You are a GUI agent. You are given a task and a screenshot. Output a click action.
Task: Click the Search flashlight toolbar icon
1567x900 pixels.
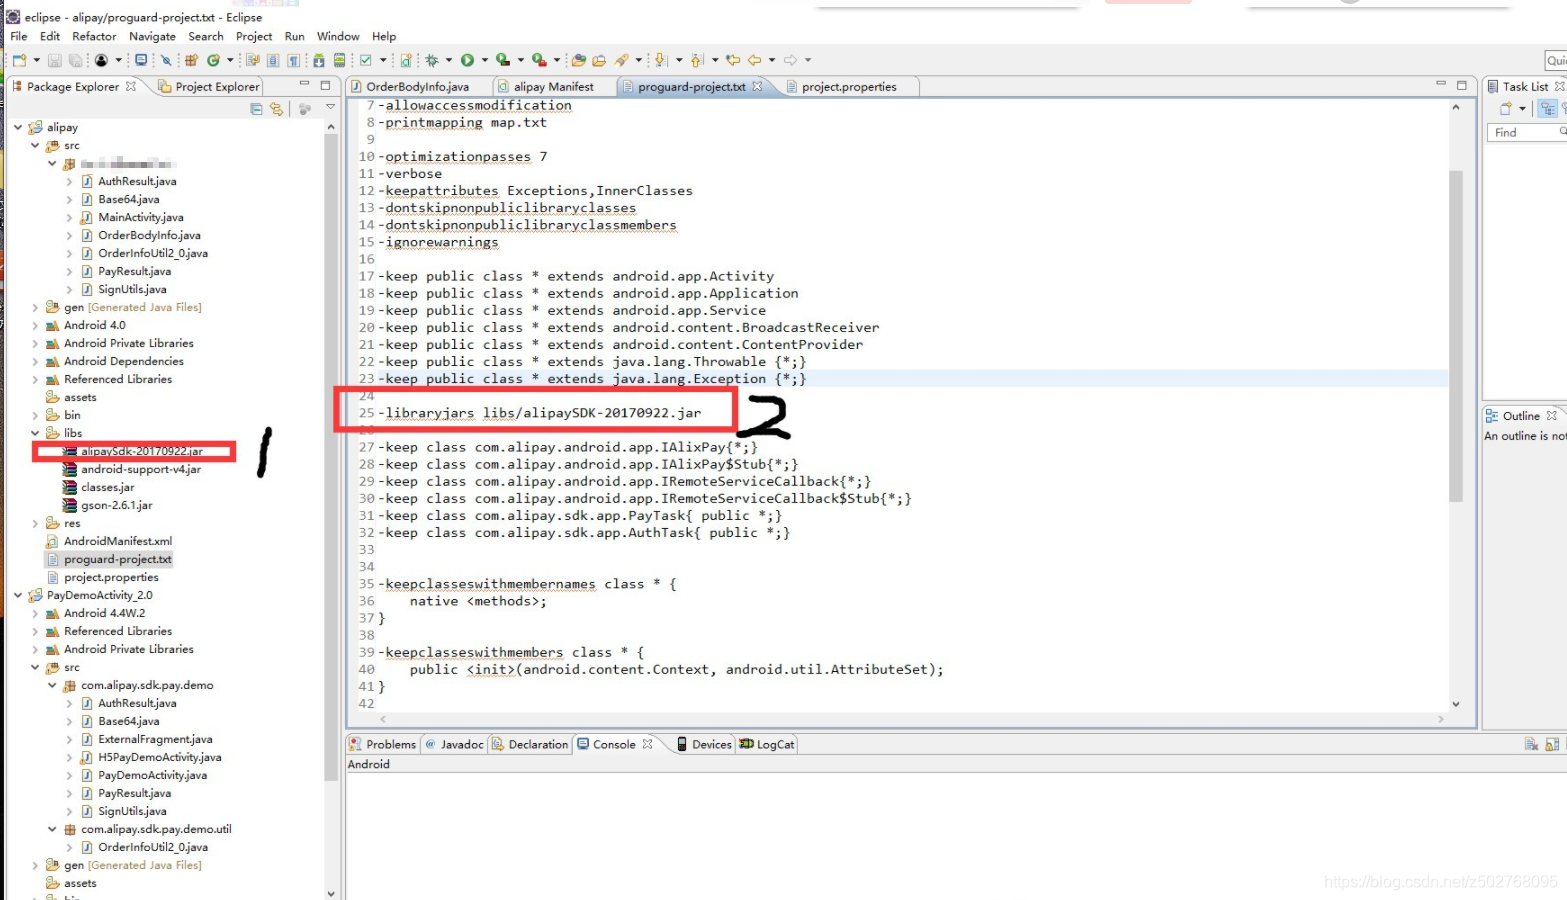tap(623, 60)
